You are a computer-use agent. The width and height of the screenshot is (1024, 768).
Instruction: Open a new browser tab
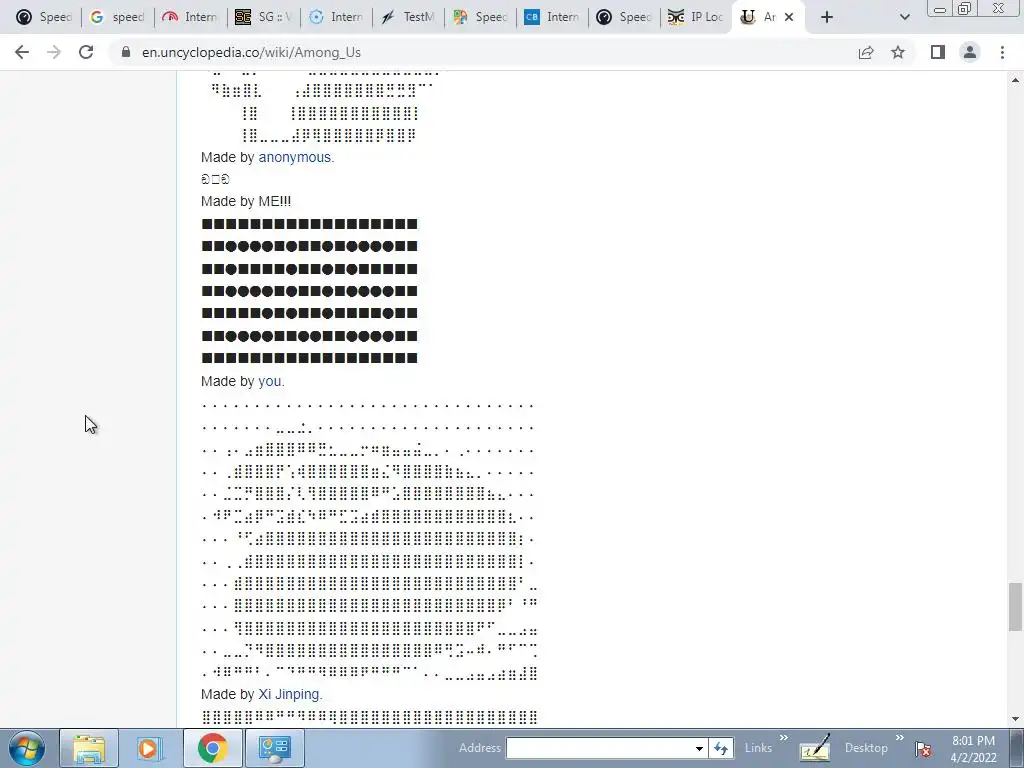click(x=827, y=17)
